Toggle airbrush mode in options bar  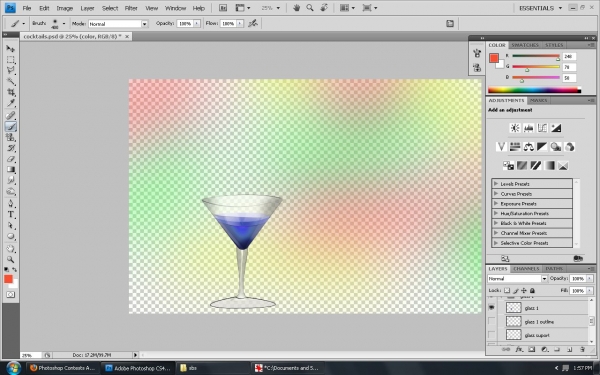[x=253, y=23]
